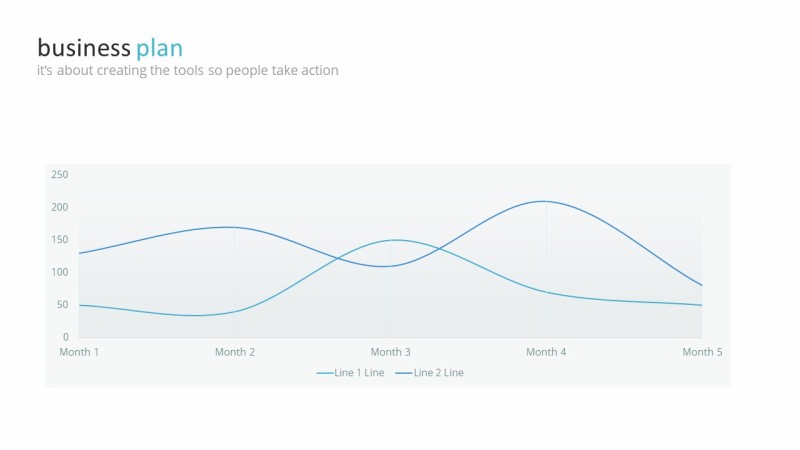Screen dimensions: 800x450
Task: Pick the "Month 3" x-axis label
Action: (x=391, y=352)
